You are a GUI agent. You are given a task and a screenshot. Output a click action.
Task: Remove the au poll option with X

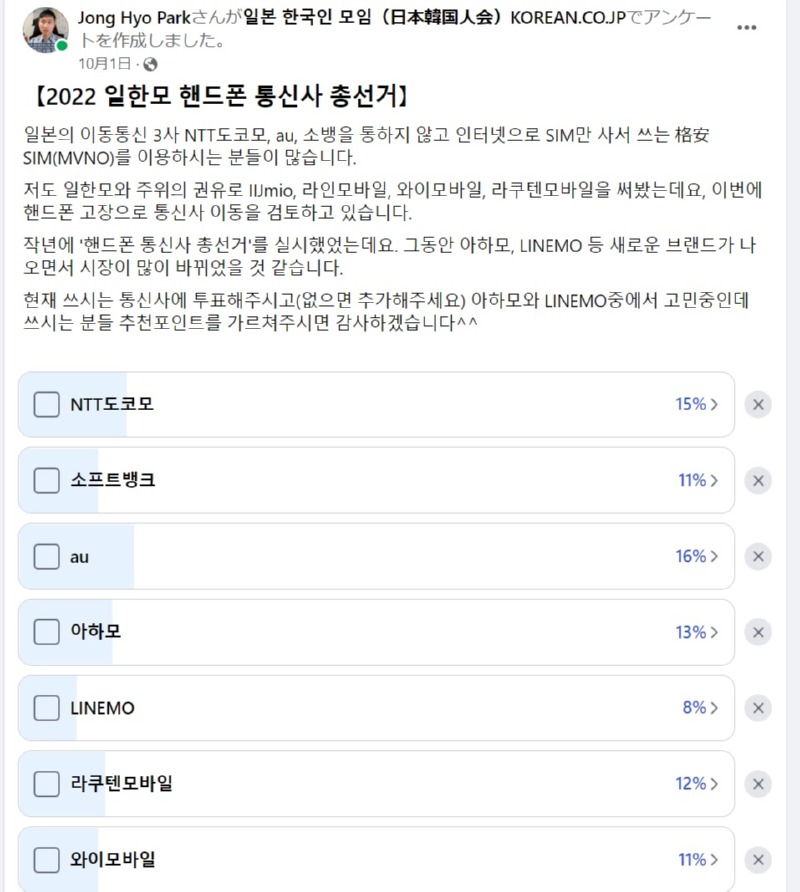click(x=758, y=556)
